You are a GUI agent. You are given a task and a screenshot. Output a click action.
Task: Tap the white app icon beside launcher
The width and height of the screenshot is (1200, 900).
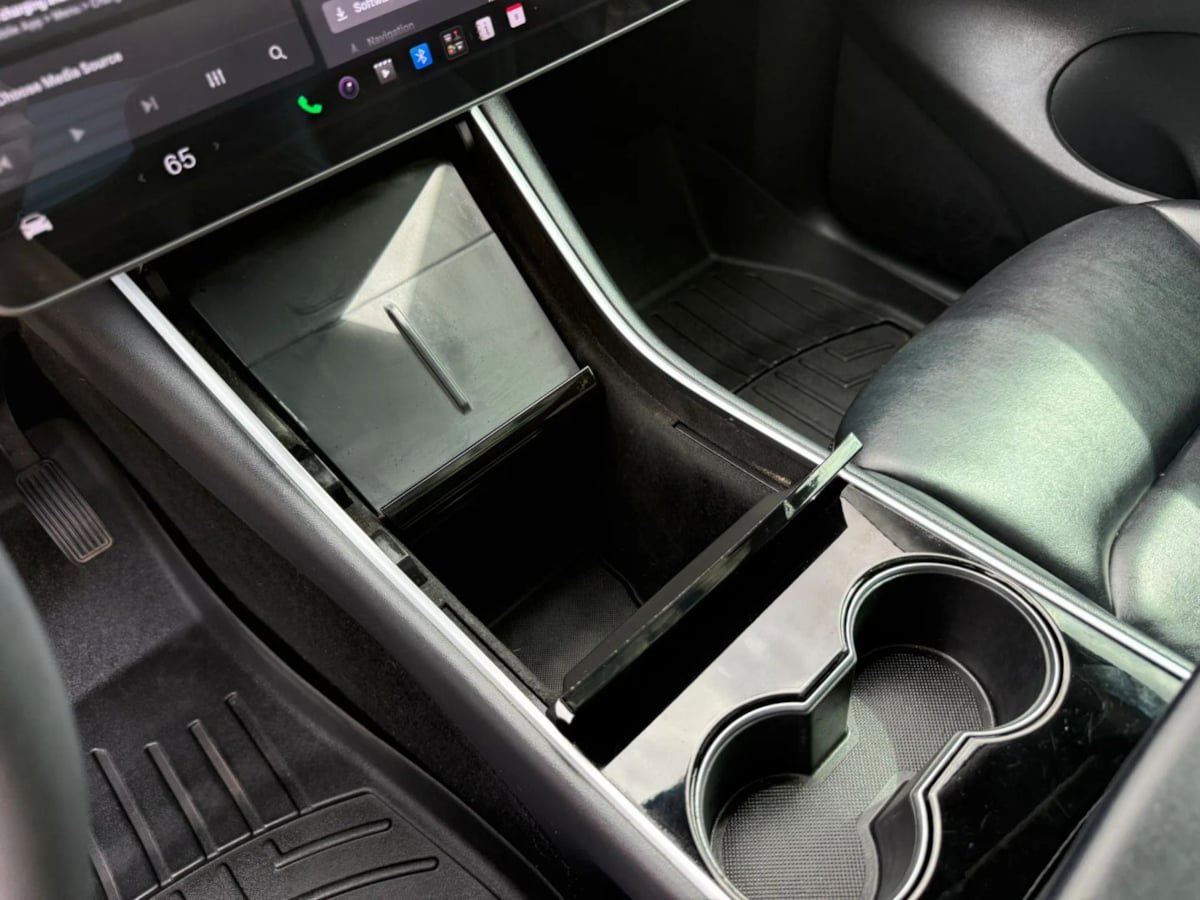pos(485,28)
